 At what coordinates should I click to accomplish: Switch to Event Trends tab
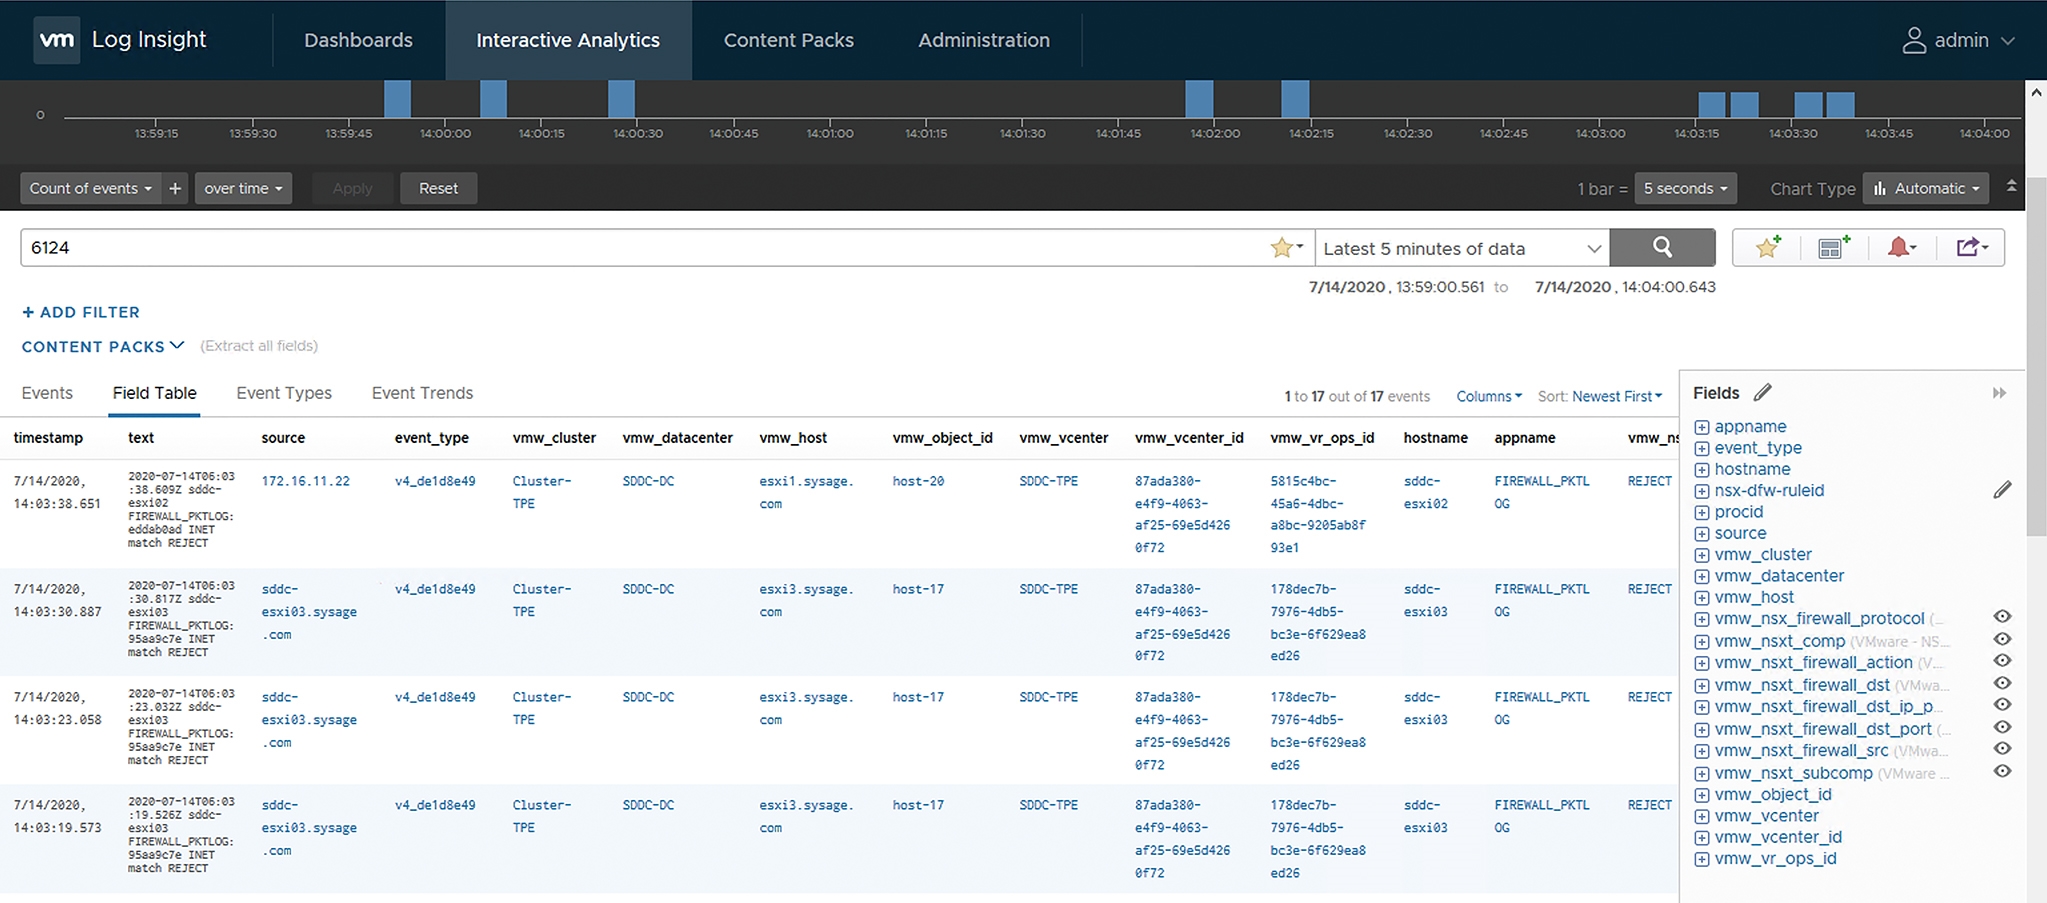pos(422,393)
